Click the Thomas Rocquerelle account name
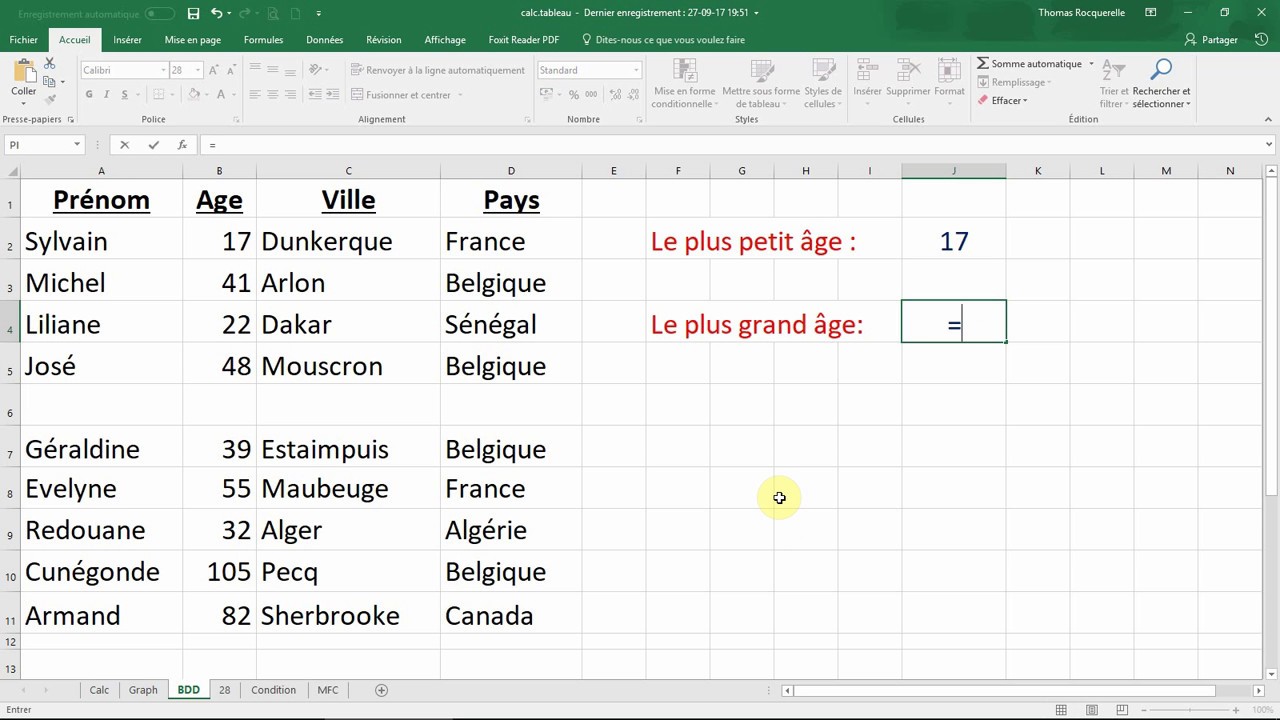1280x720 pixels. click(x=1081, y=13)
